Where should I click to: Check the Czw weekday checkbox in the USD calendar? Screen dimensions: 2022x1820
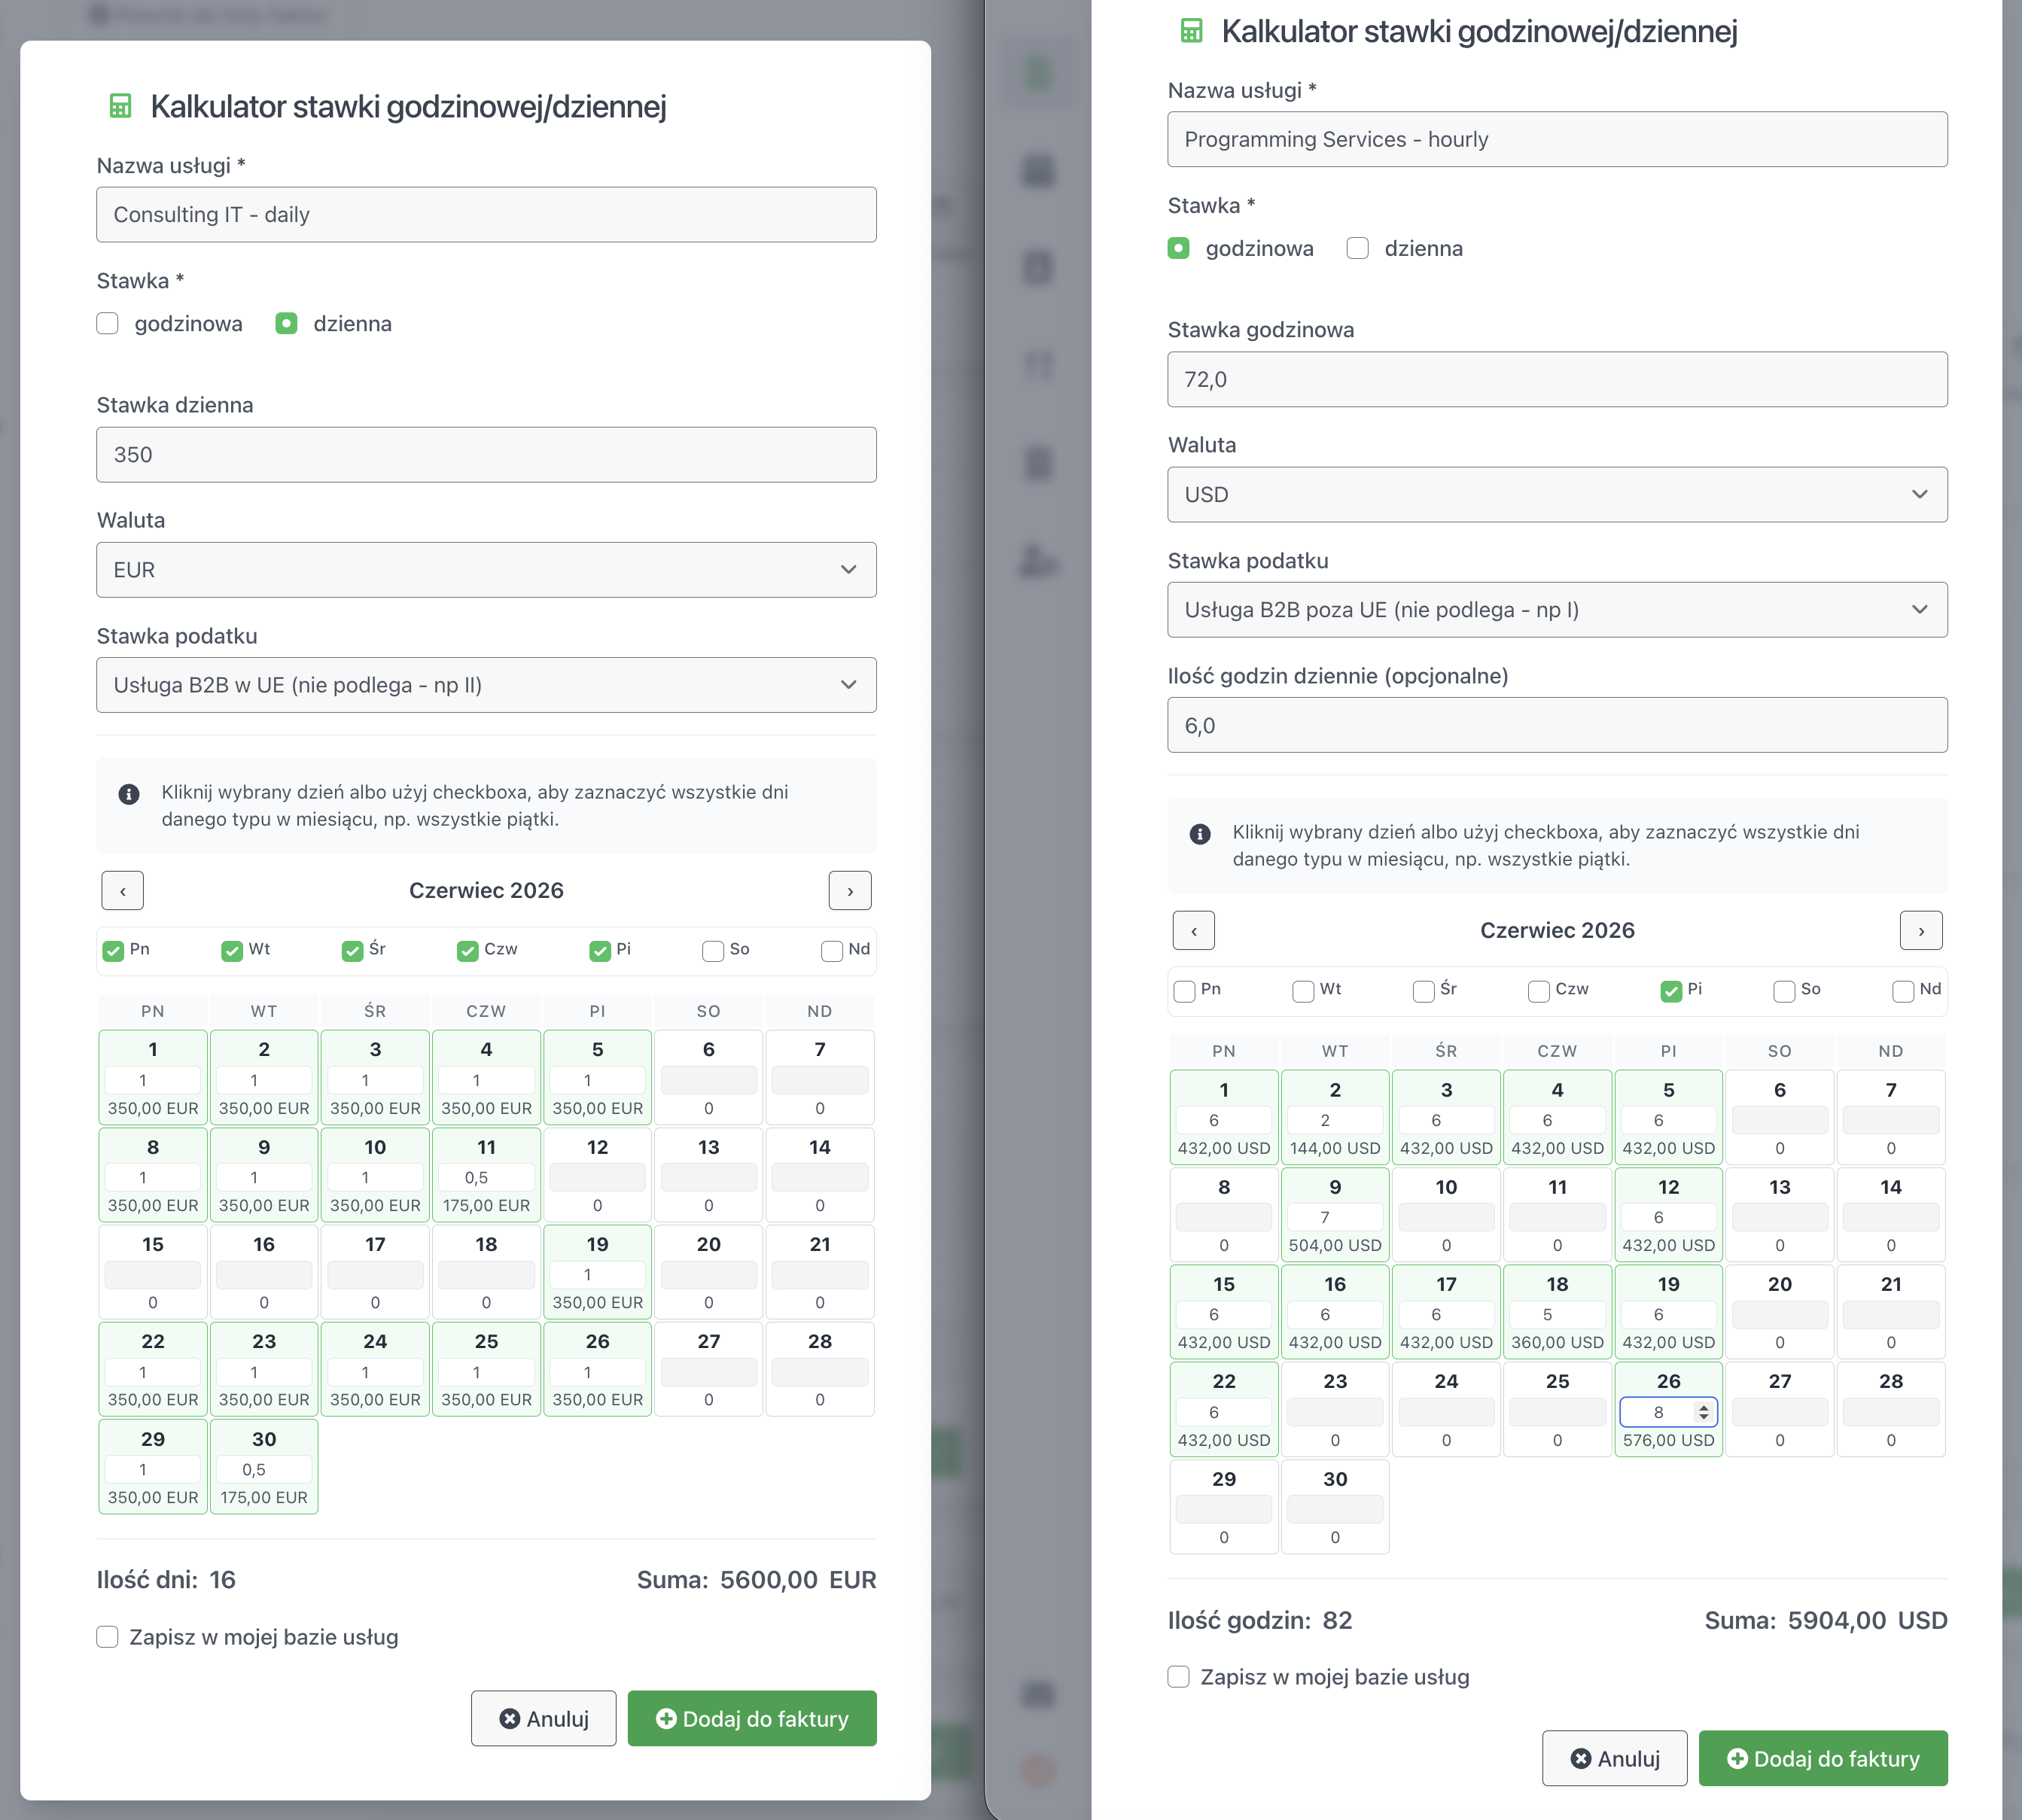(1538, 991)
